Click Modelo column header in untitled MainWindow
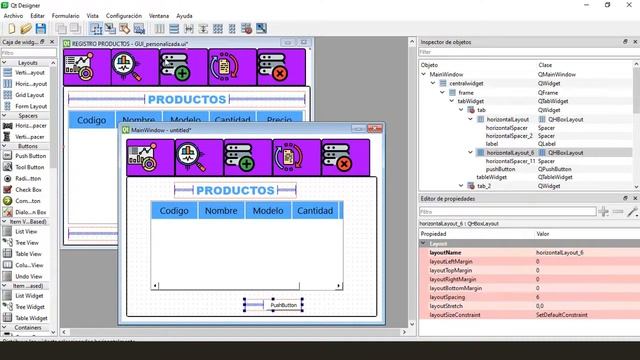This screenshot has height=360, width=640. point(268,211)
